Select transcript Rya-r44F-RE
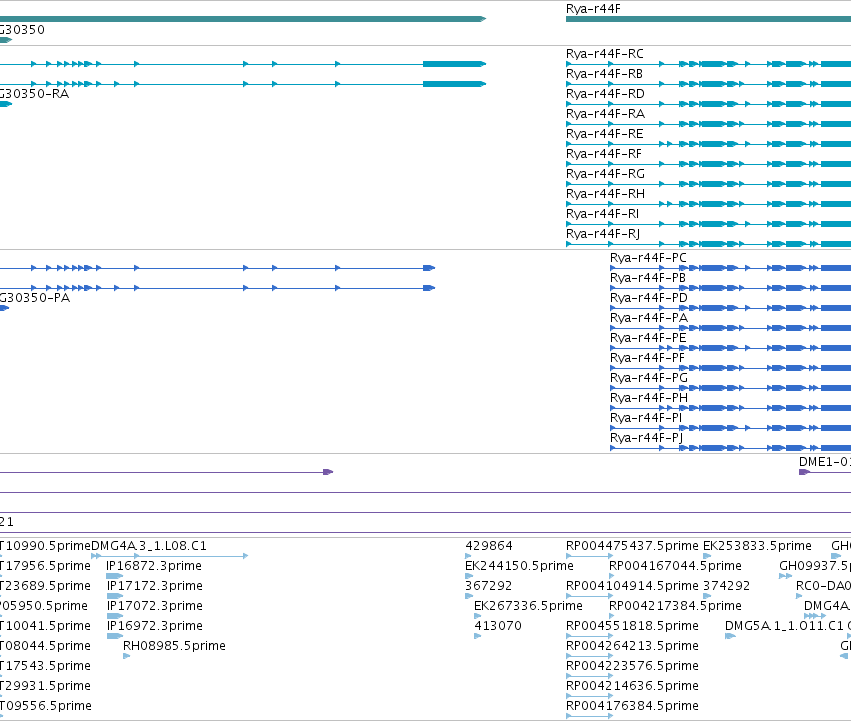The width and height of the screenshot is (851, 721). click(605, 134)
